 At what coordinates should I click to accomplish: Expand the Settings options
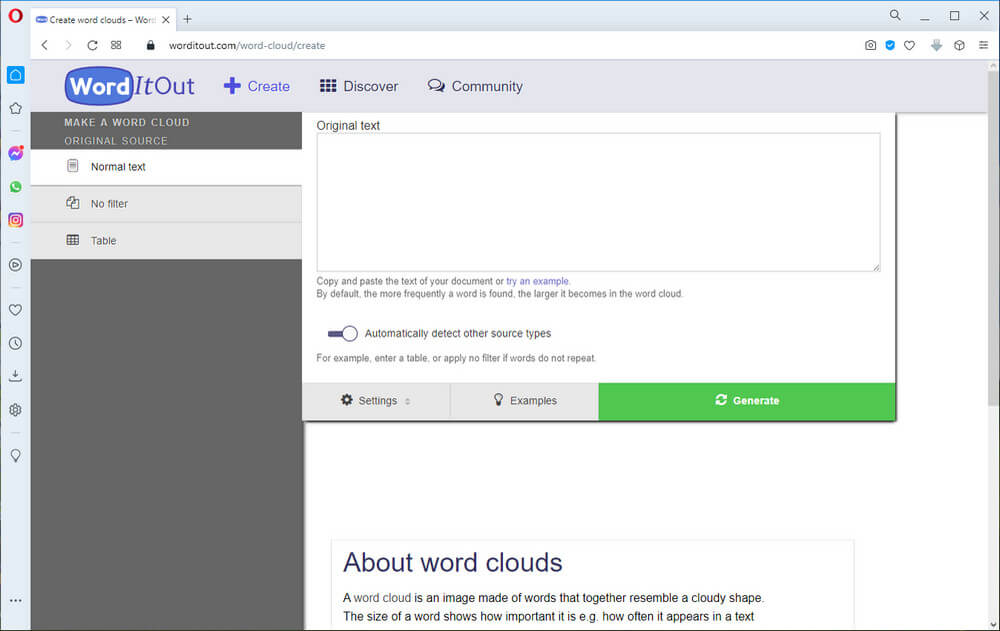[x=376, y=401]
